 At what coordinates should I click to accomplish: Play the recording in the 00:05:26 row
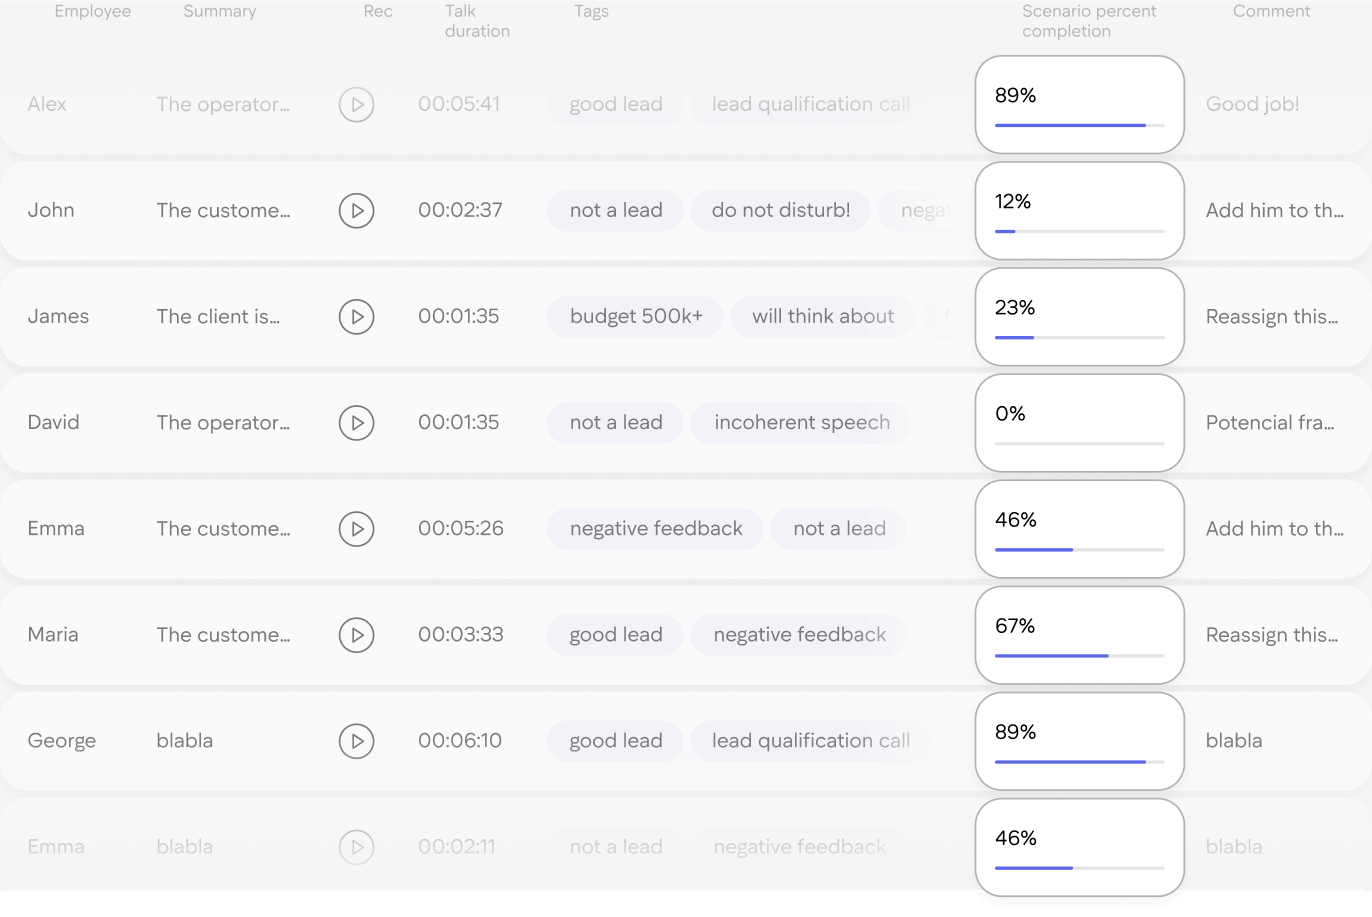pyautogui.click(x=356, y=529)
